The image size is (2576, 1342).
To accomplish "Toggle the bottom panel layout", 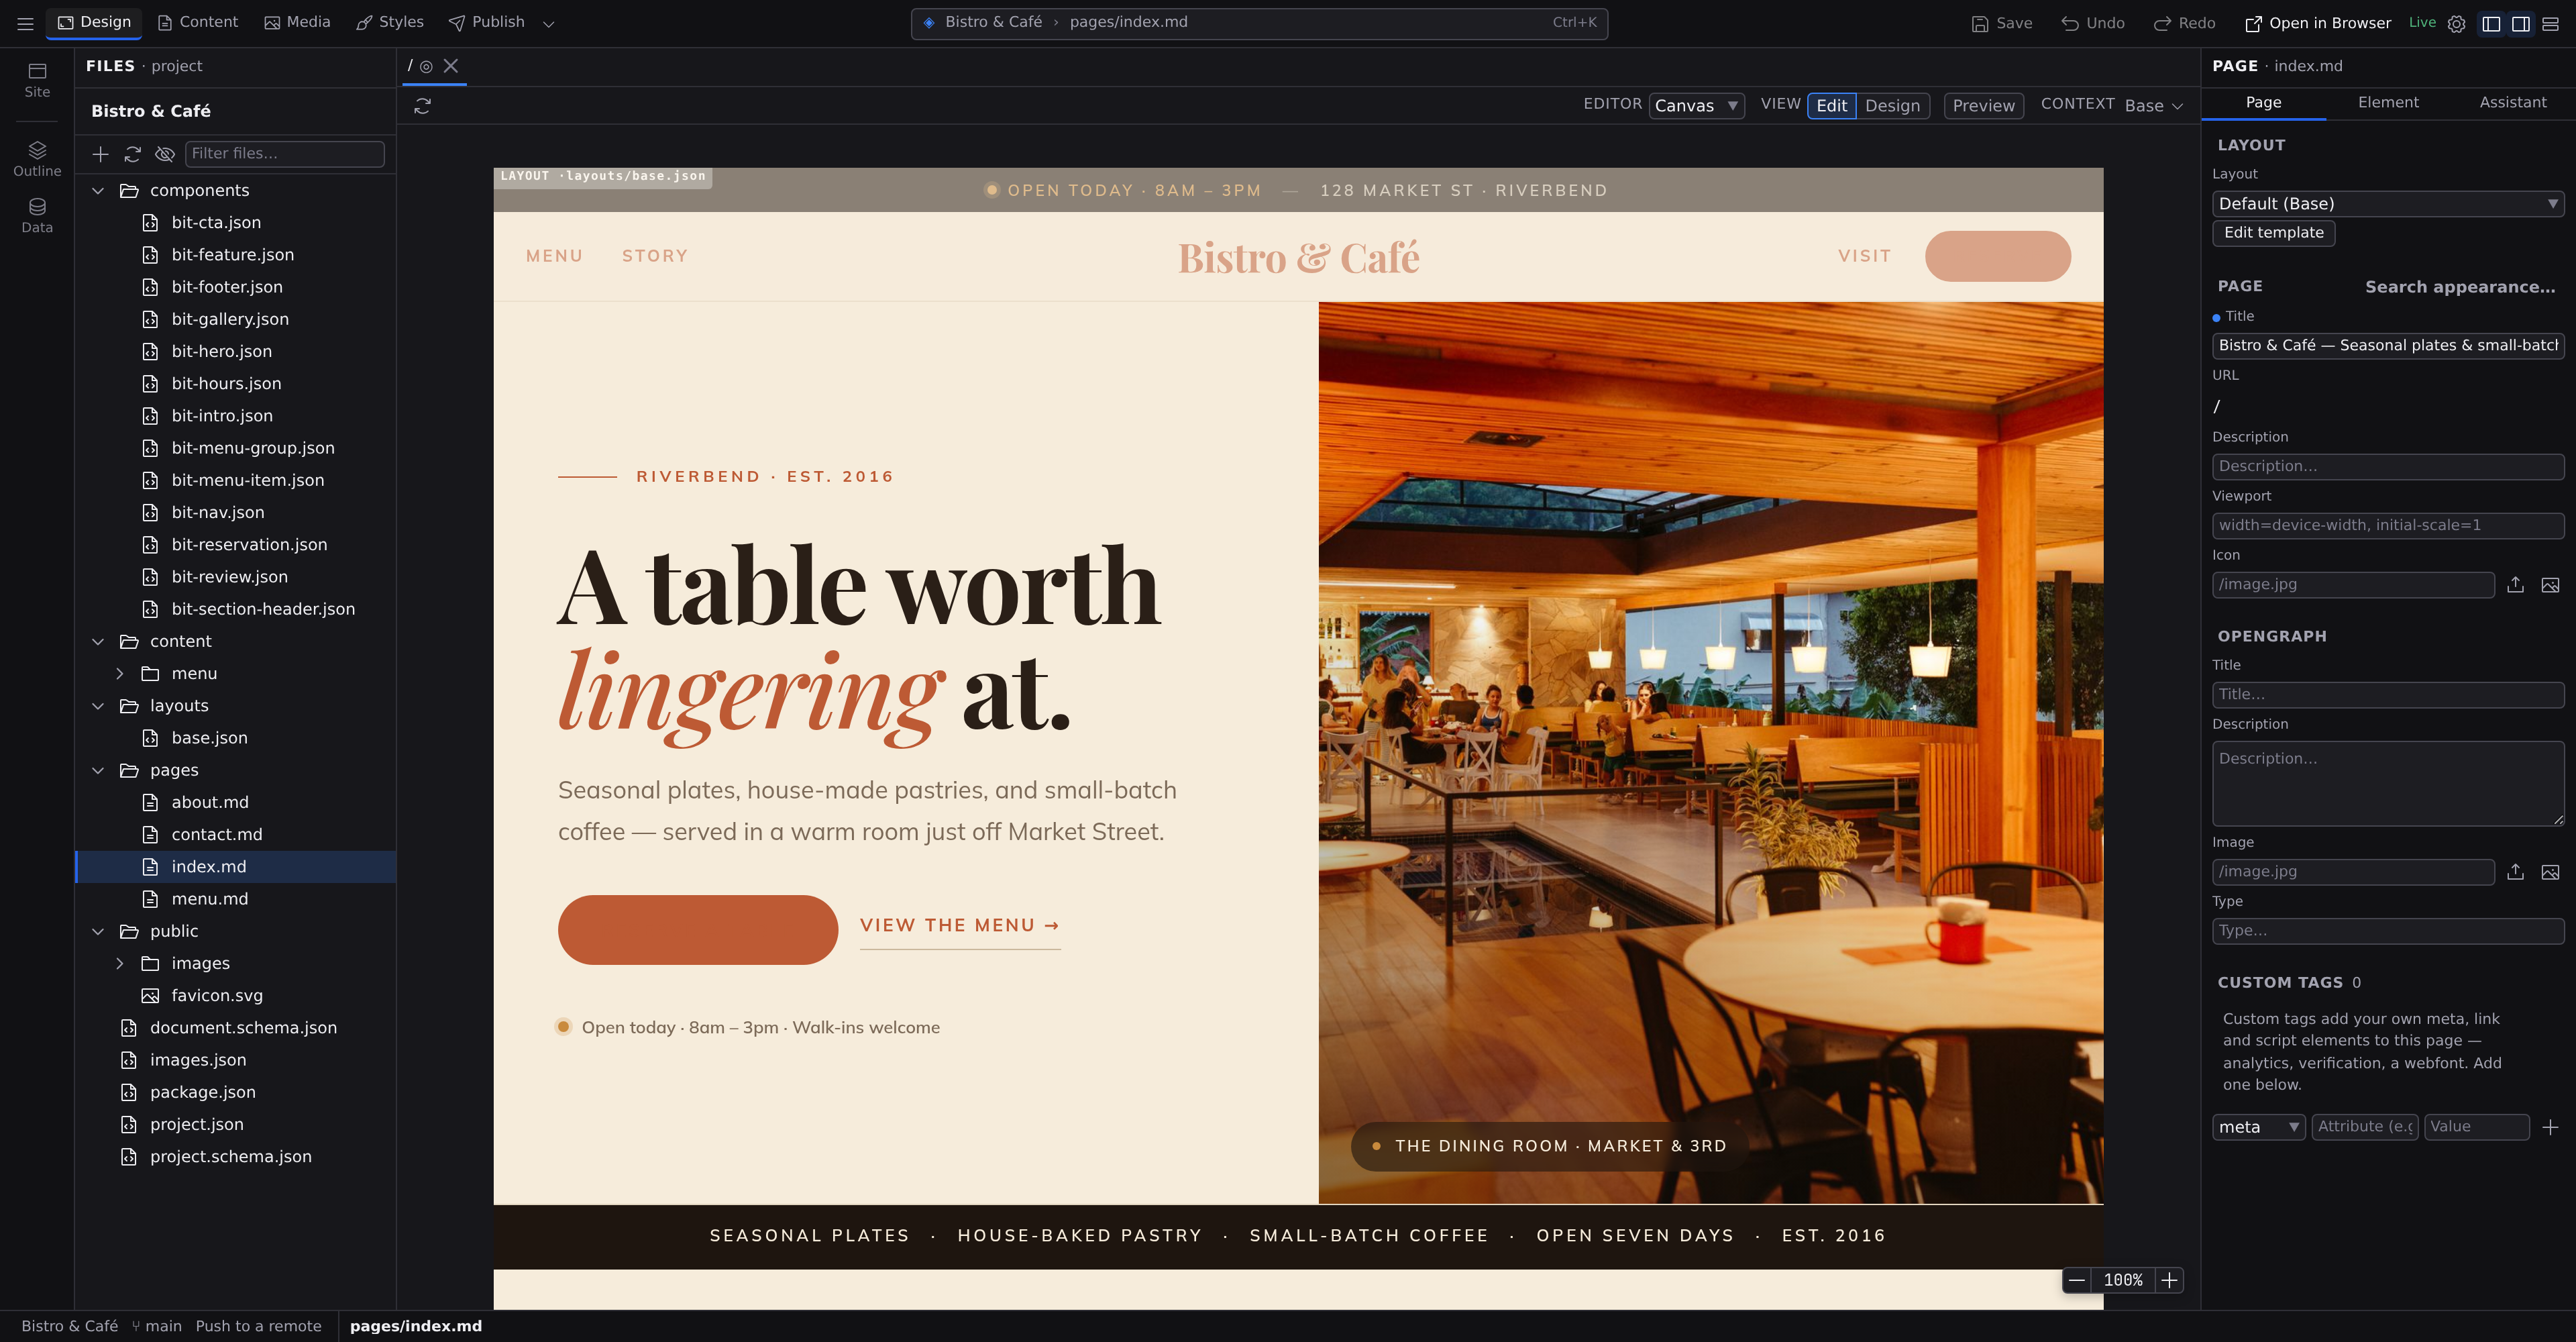I will 2550,23.
